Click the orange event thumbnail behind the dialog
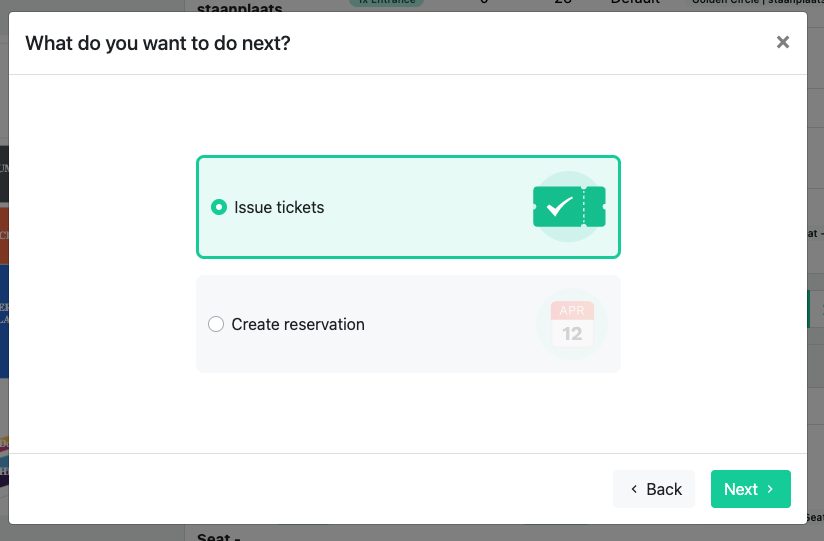824x541 pixels. (4, 236)
